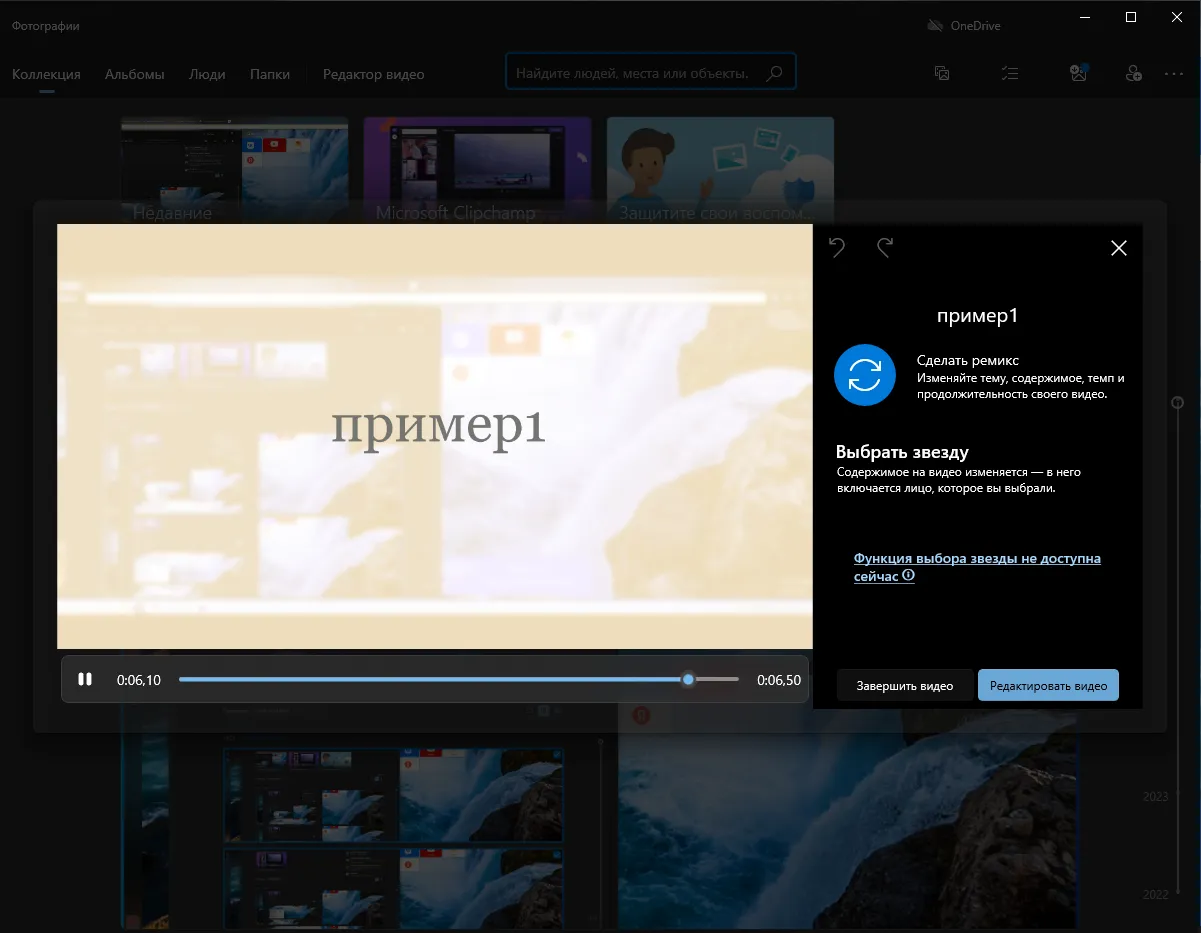This screenshot has height=933, width=1201.
Task: Click the Import photos icon with the badge
Action: click(1078, 73)
